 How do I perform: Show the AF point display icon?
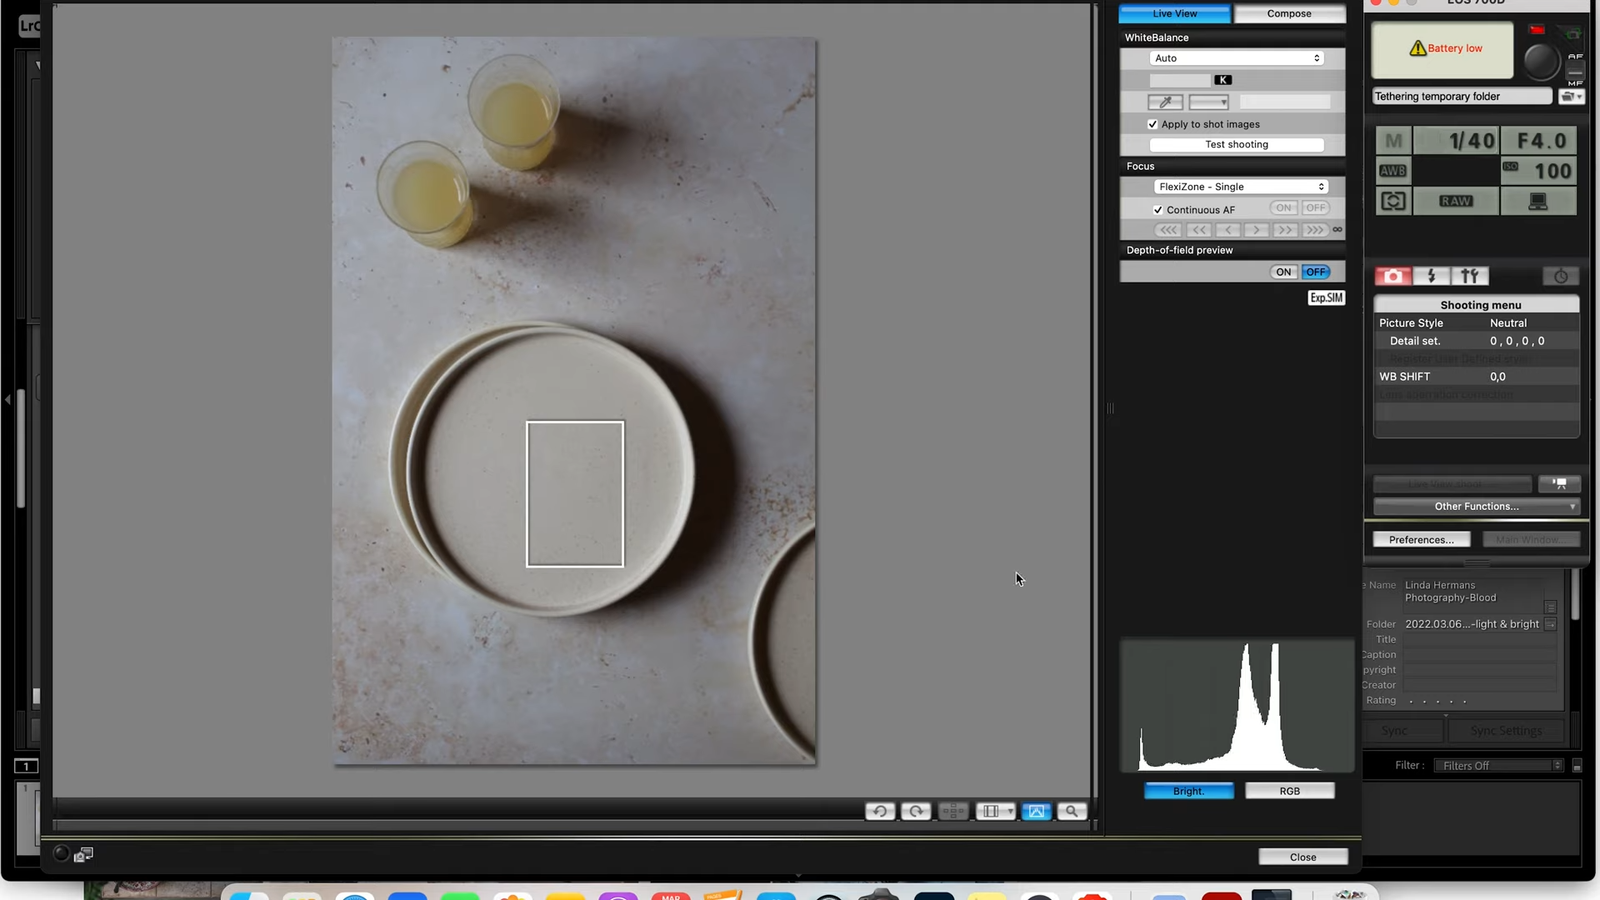point(952,811)
